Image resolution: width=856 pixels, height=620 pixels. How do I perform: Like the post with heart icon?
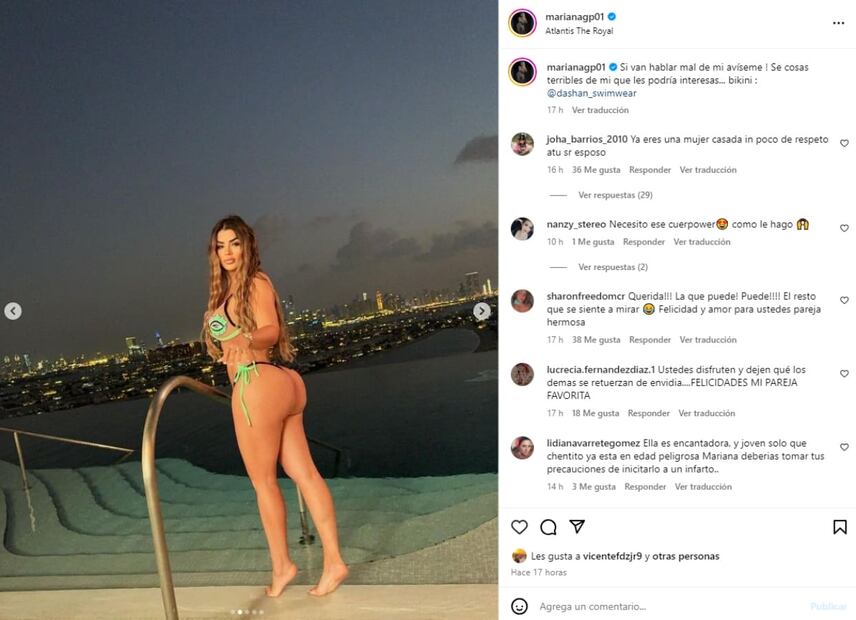[x=519, y=527]
